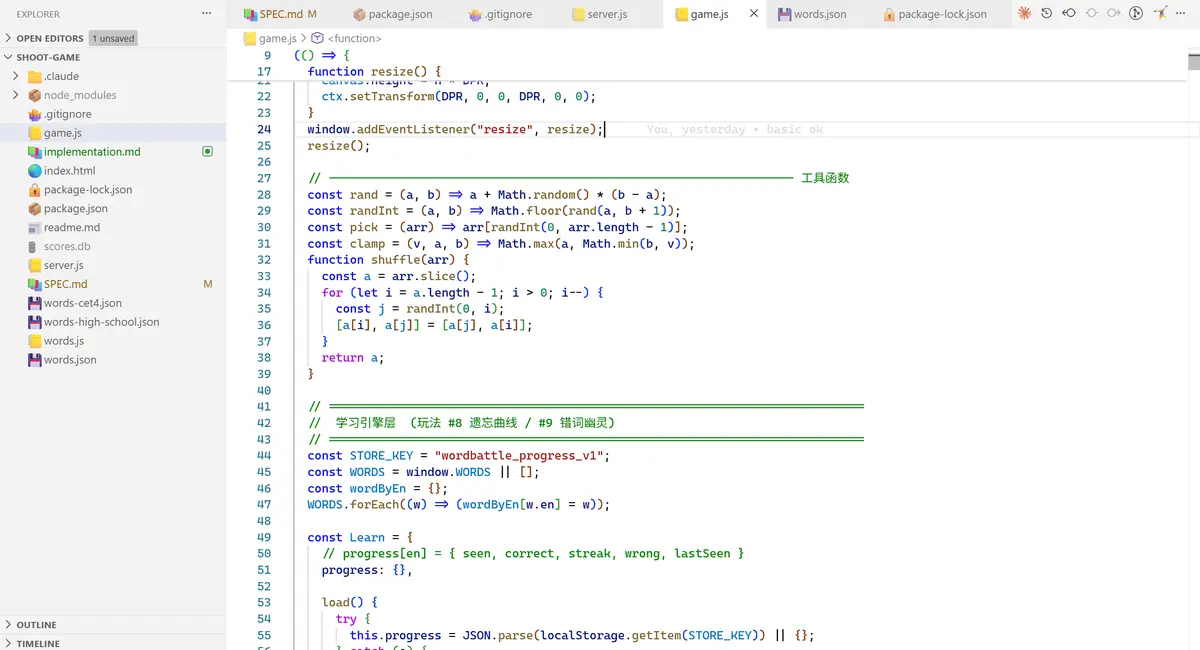
Task: Click the greyed-out right-arrow commit icon
Action: coord(1113,13)
